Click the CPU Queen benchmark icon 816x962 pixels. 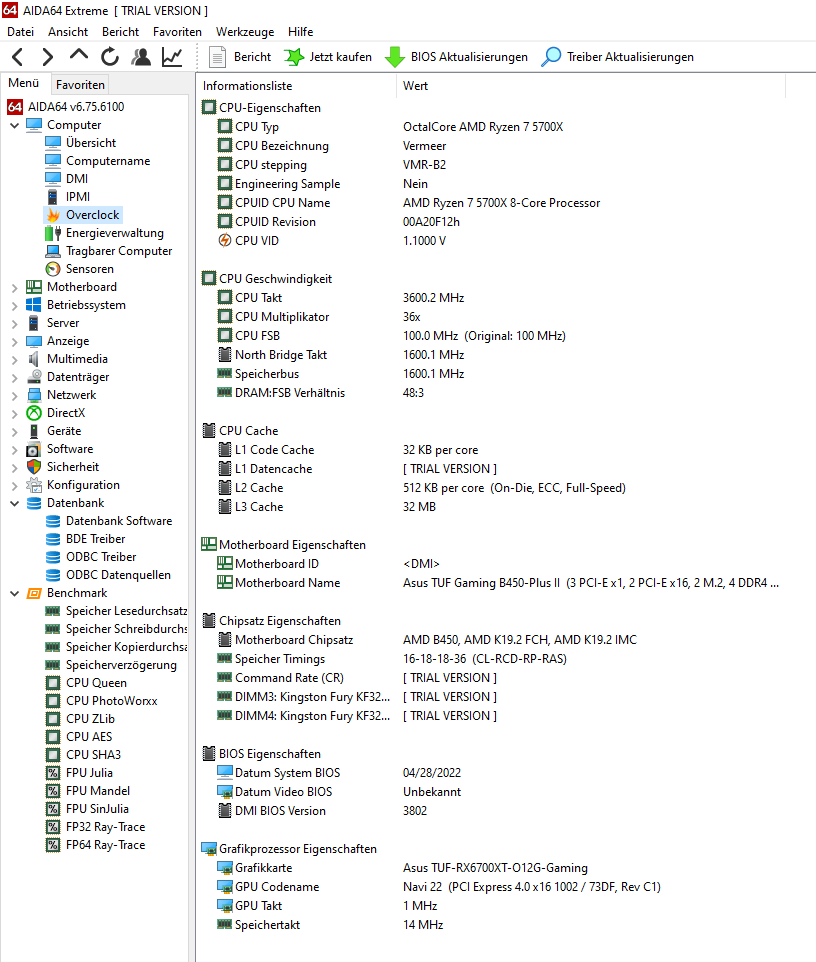tap(53, 683)
